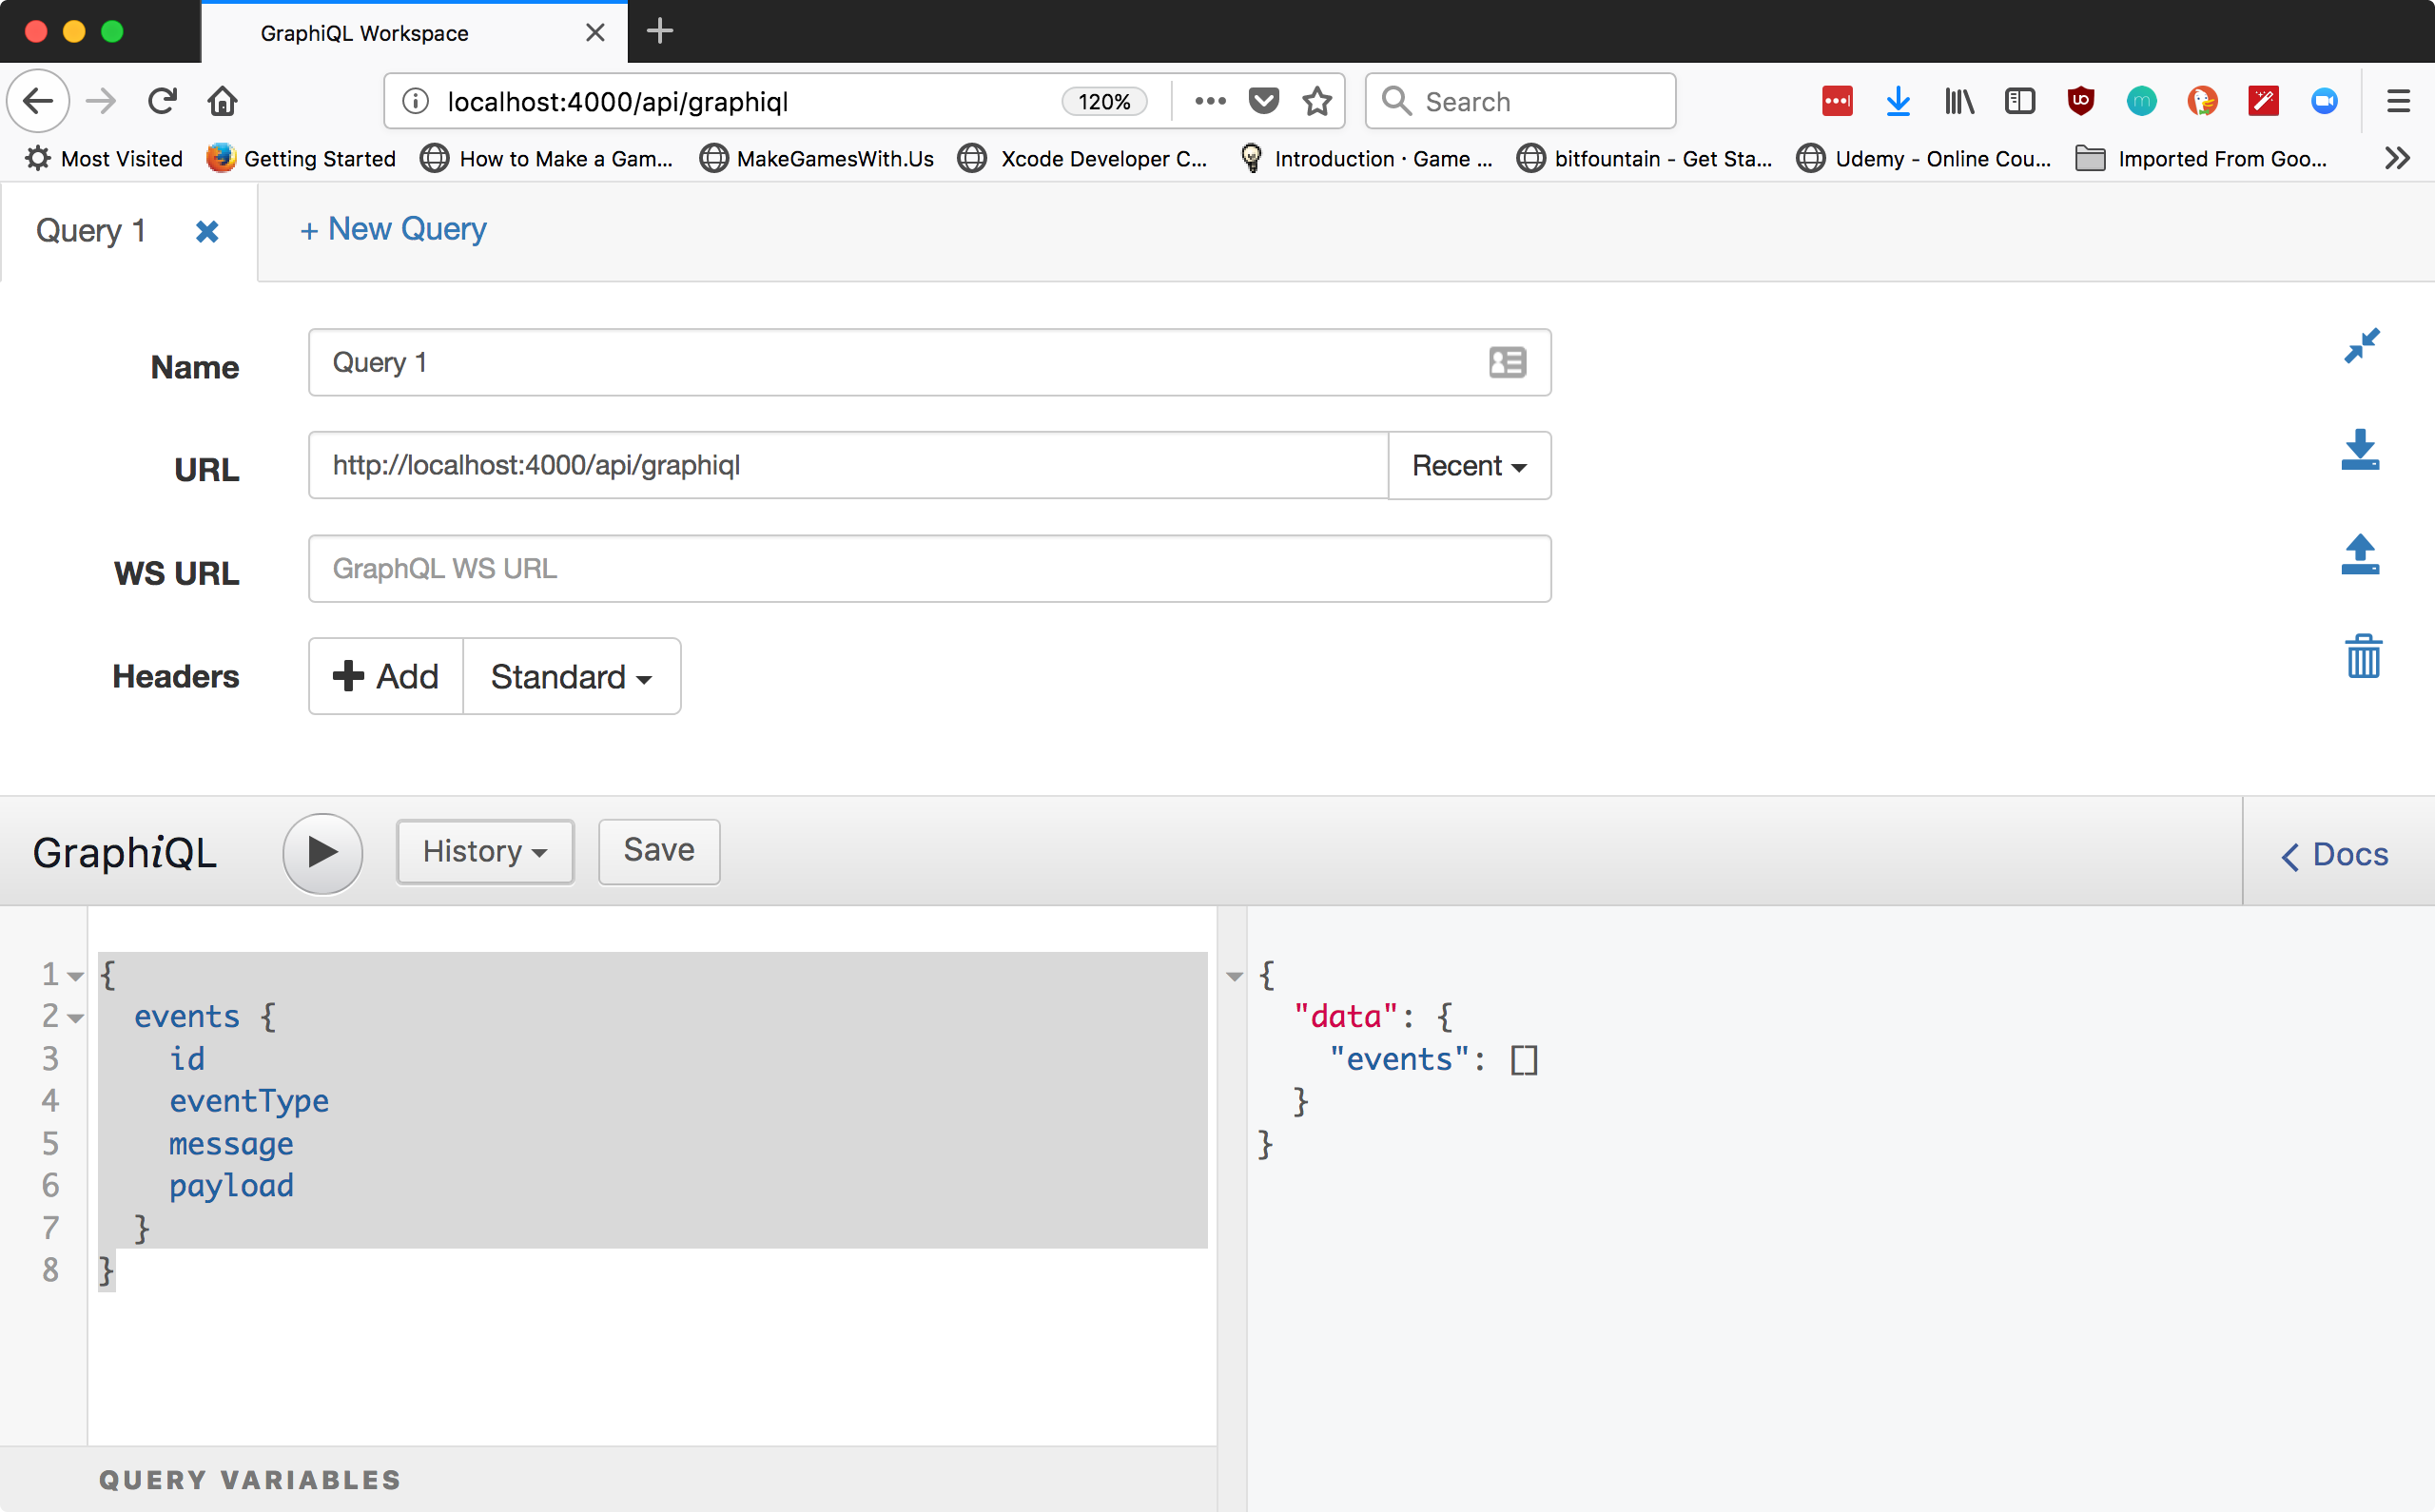Click the eventType field in query
2435x1512 pixels.
249,1100
